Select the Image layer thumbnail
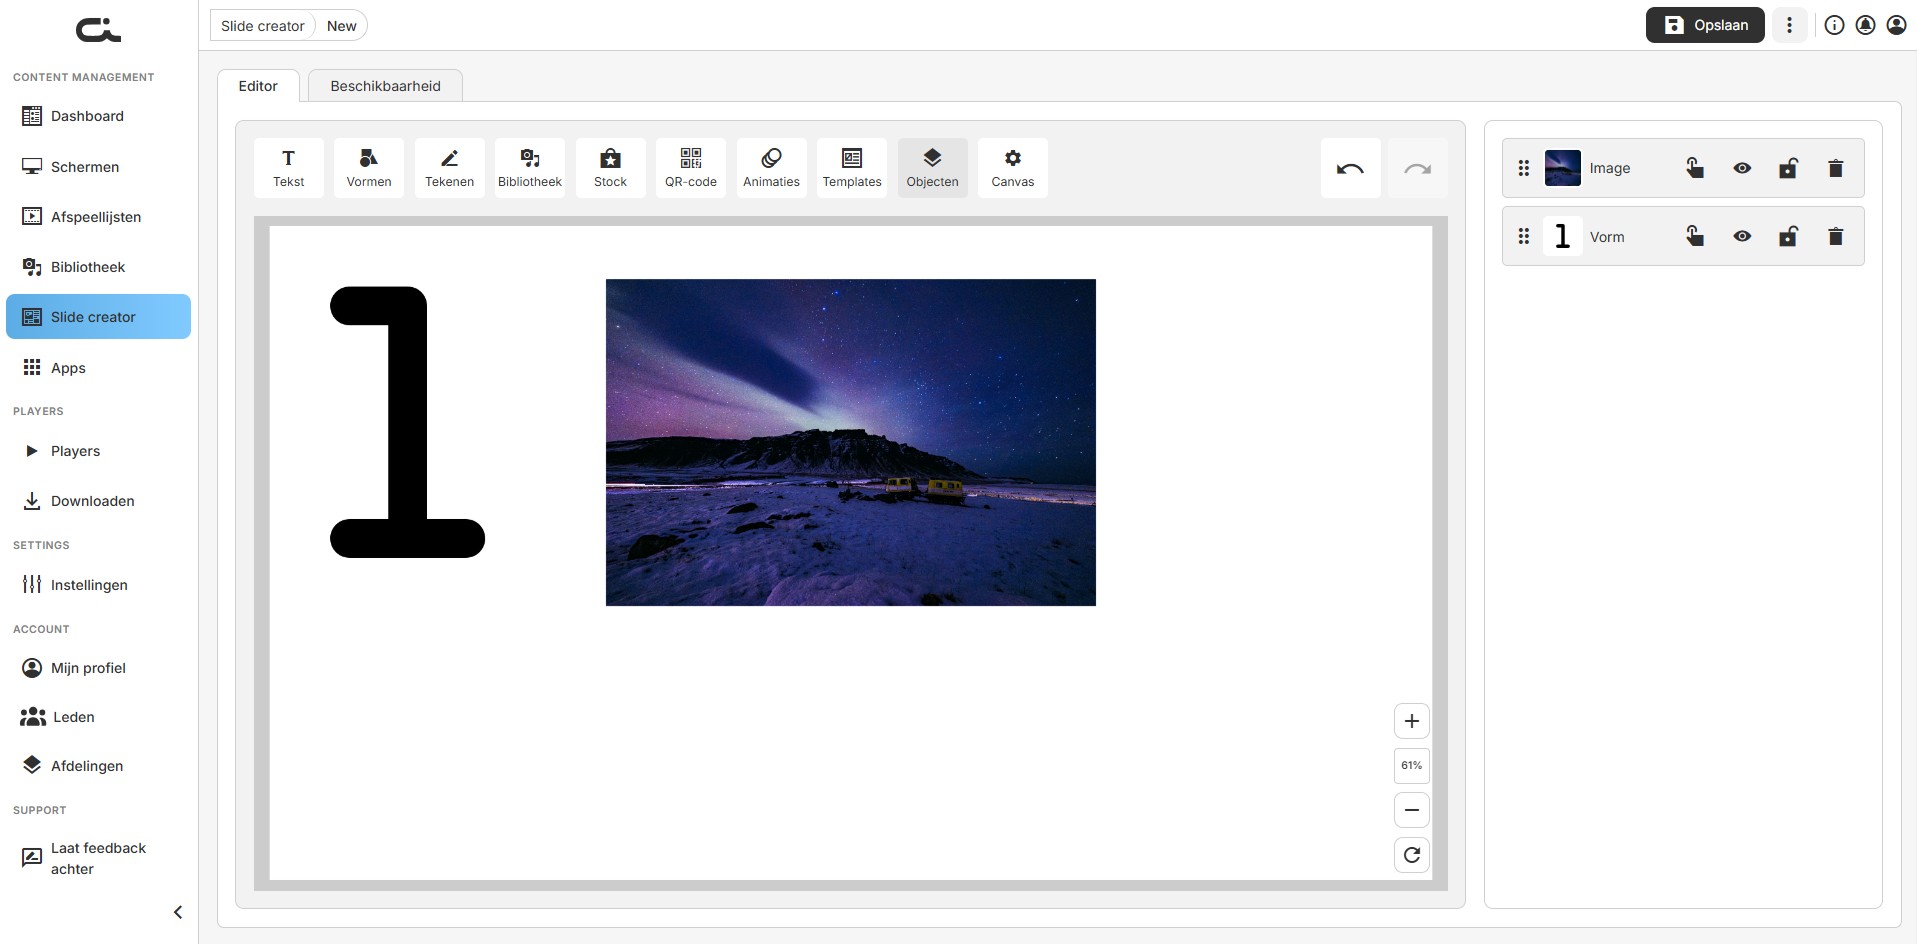Image resolution: width=1917 pixels, height=944 pixels. [x=1562, y=168]
